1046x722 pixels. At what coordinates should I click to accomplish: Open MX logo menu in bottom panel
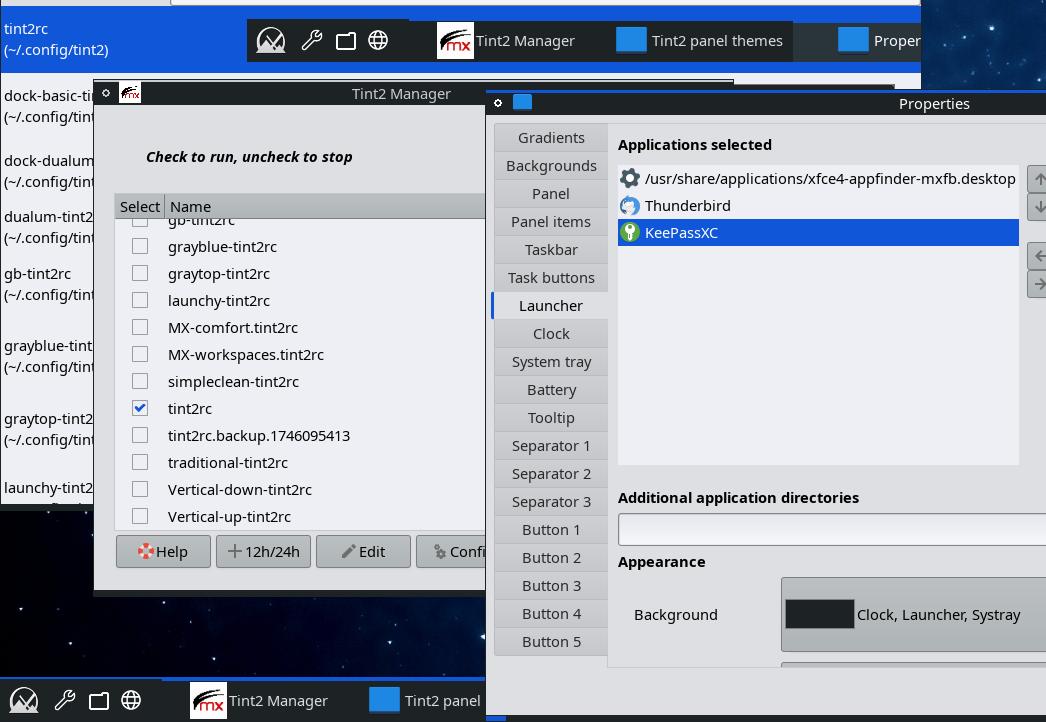24,700
